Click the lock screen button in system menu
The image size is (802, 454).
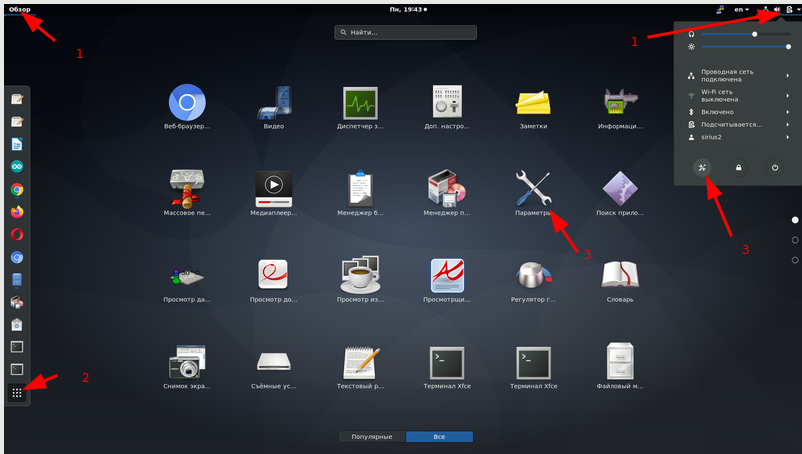739,168
